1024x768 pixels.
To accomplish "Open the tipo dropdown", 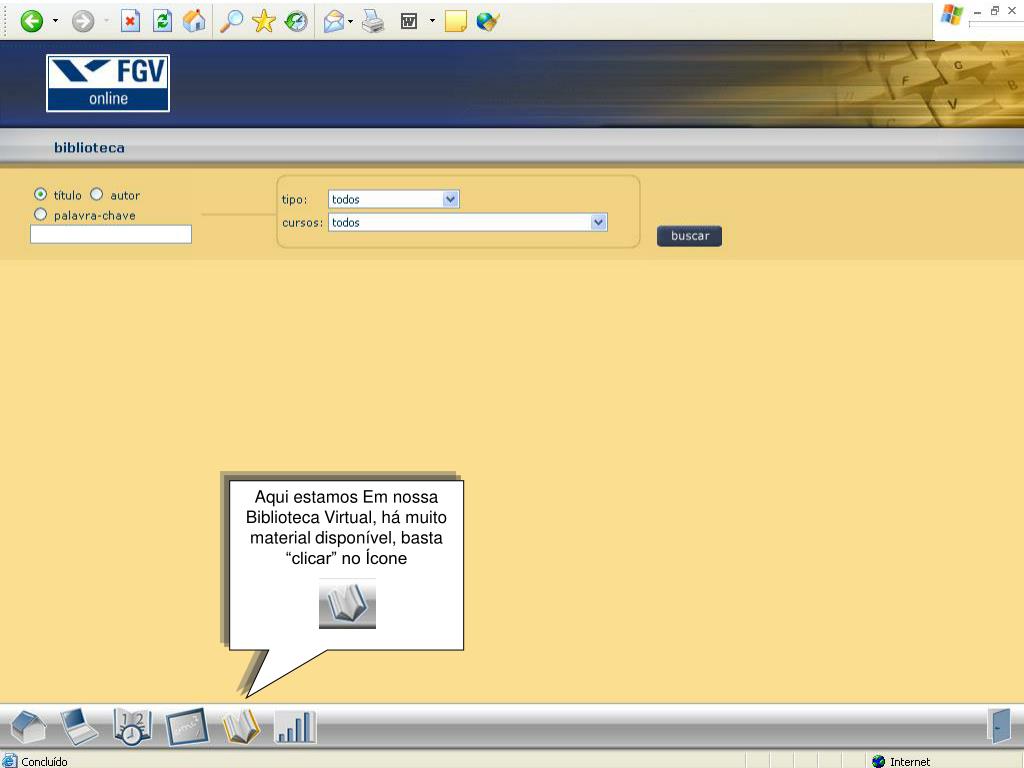I will 394,199.
